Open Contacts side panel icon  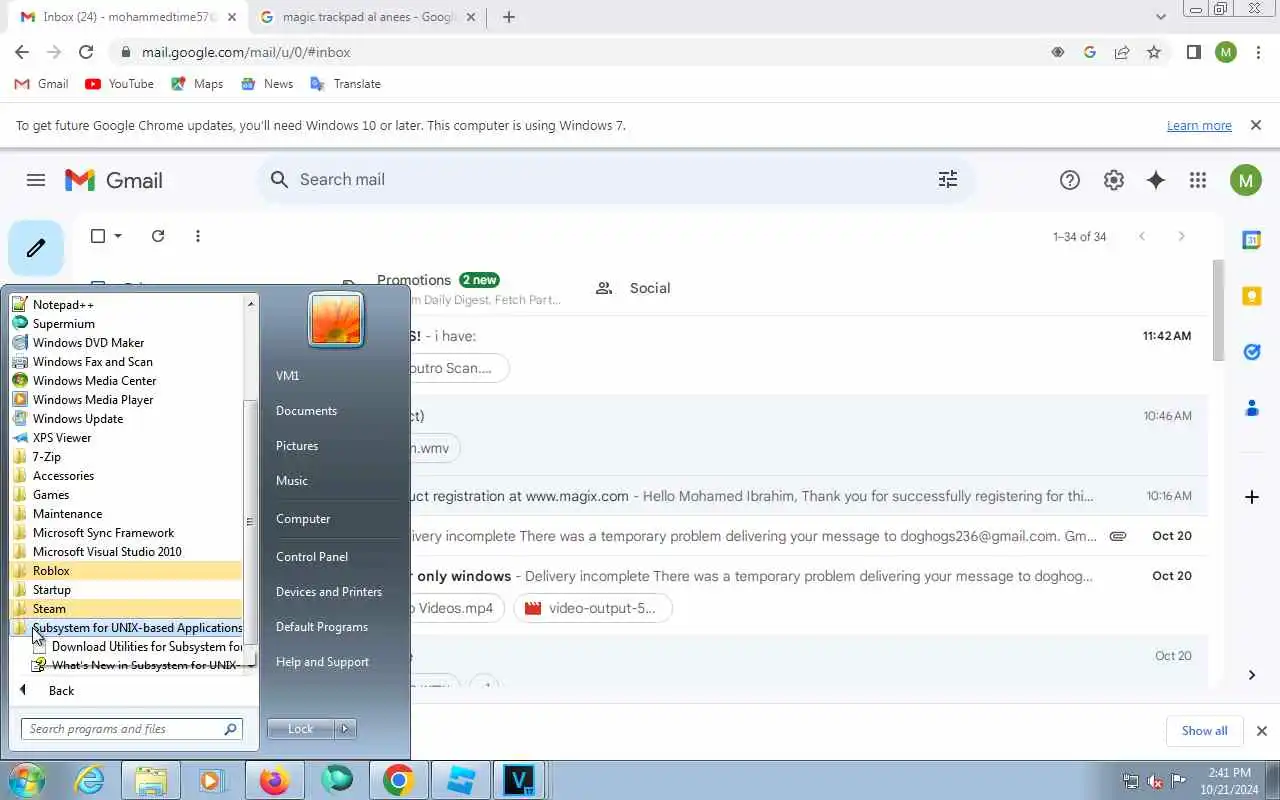[1252, 408]
